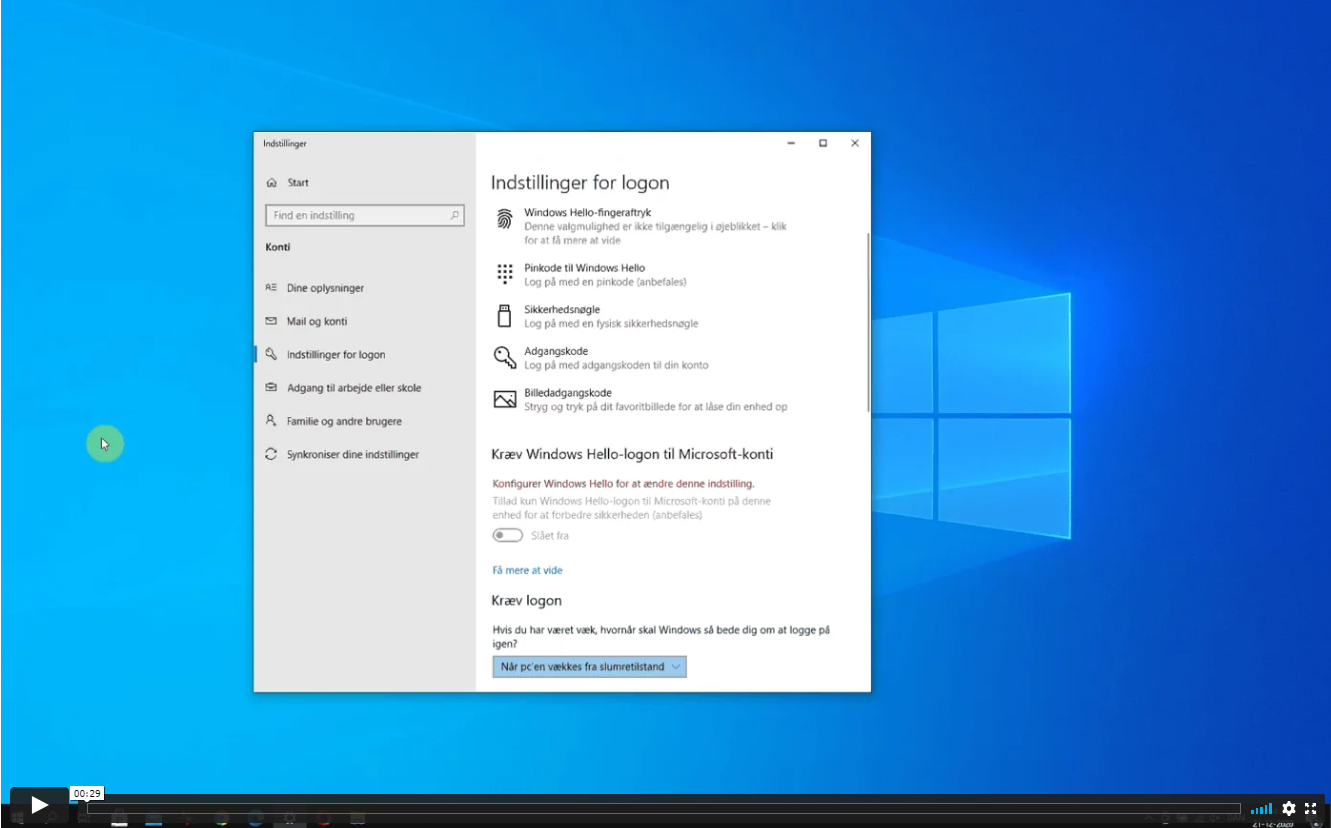Viewport: 1331px width, 828px height.
Task: Open 'Adgang til arbejde eller skole'
Action: [353, 388]
